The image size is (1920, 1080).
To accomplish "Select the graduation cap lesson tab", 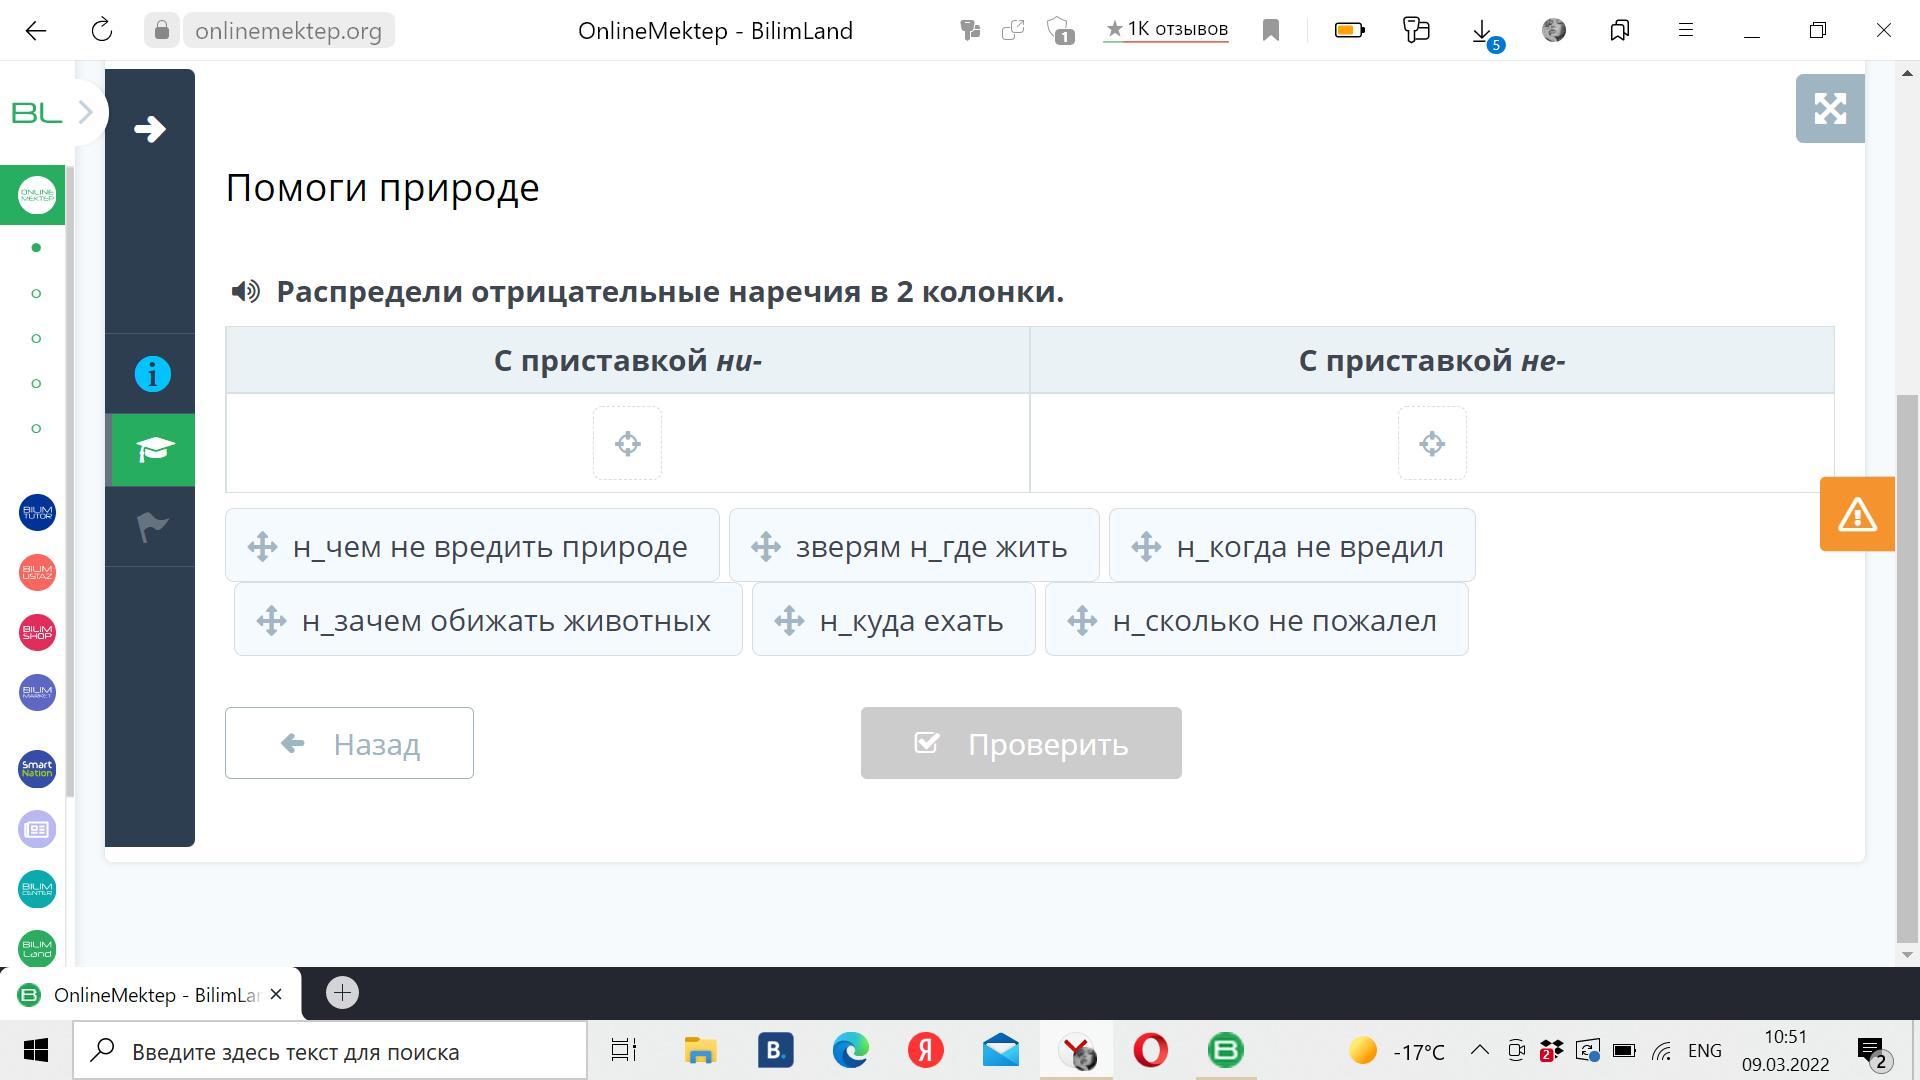I will click(x=152, y=449).
